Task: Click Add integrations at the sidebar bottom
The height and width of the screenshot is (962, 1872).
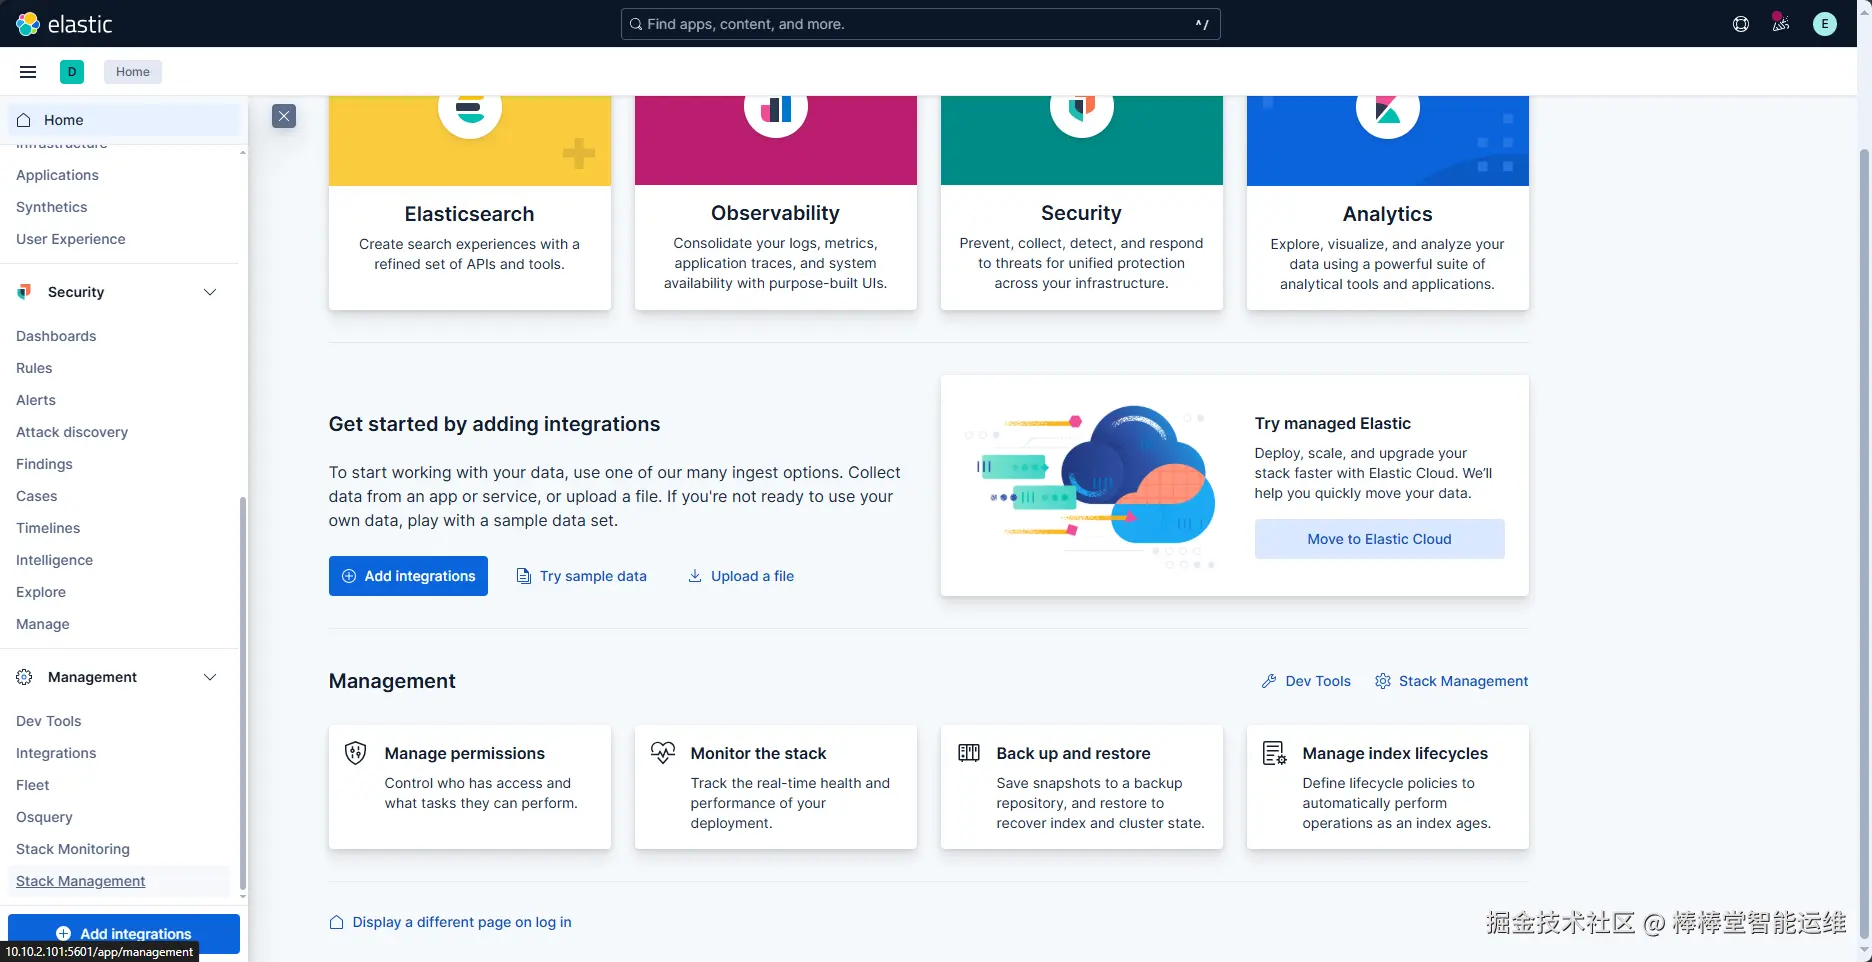Action: coord(124,934)
